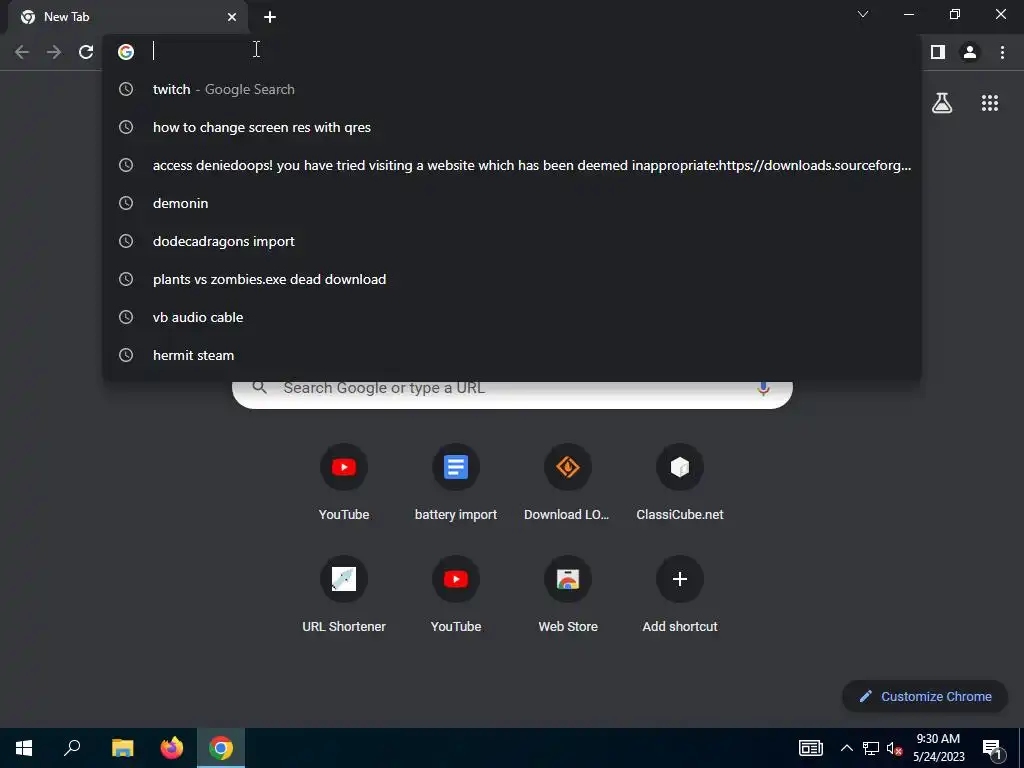Click Customize Chrome button
The image size is (1024, 768).
tap(925, 696)
